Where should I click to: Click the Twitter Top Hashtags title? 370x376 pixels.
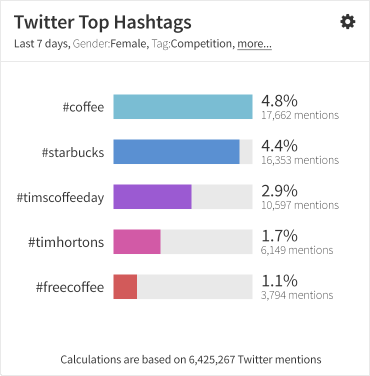(103, 22)
